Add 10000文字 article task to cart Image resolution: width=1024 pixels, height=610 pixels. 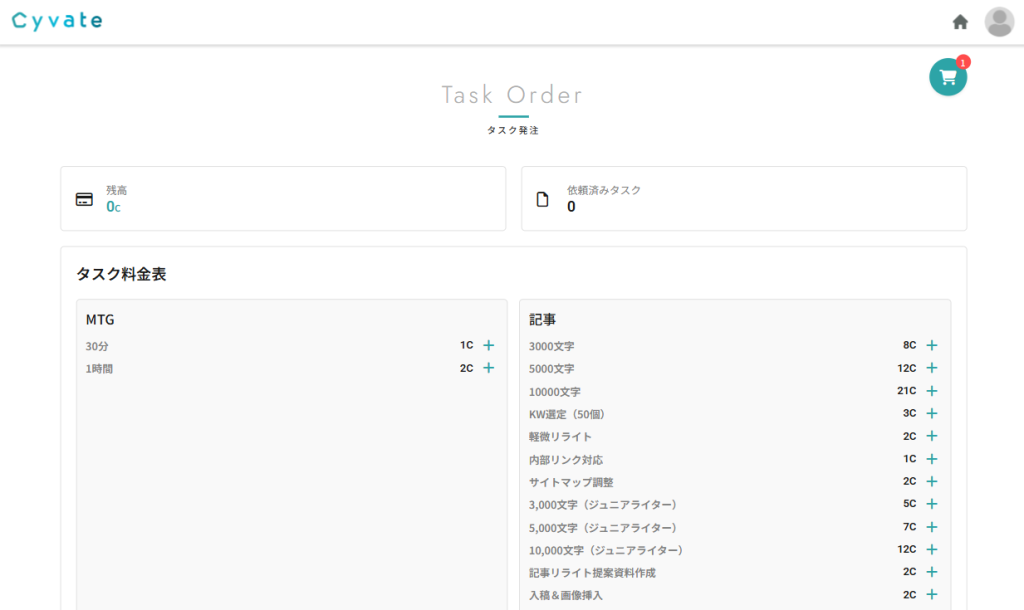tap(932, 391)
